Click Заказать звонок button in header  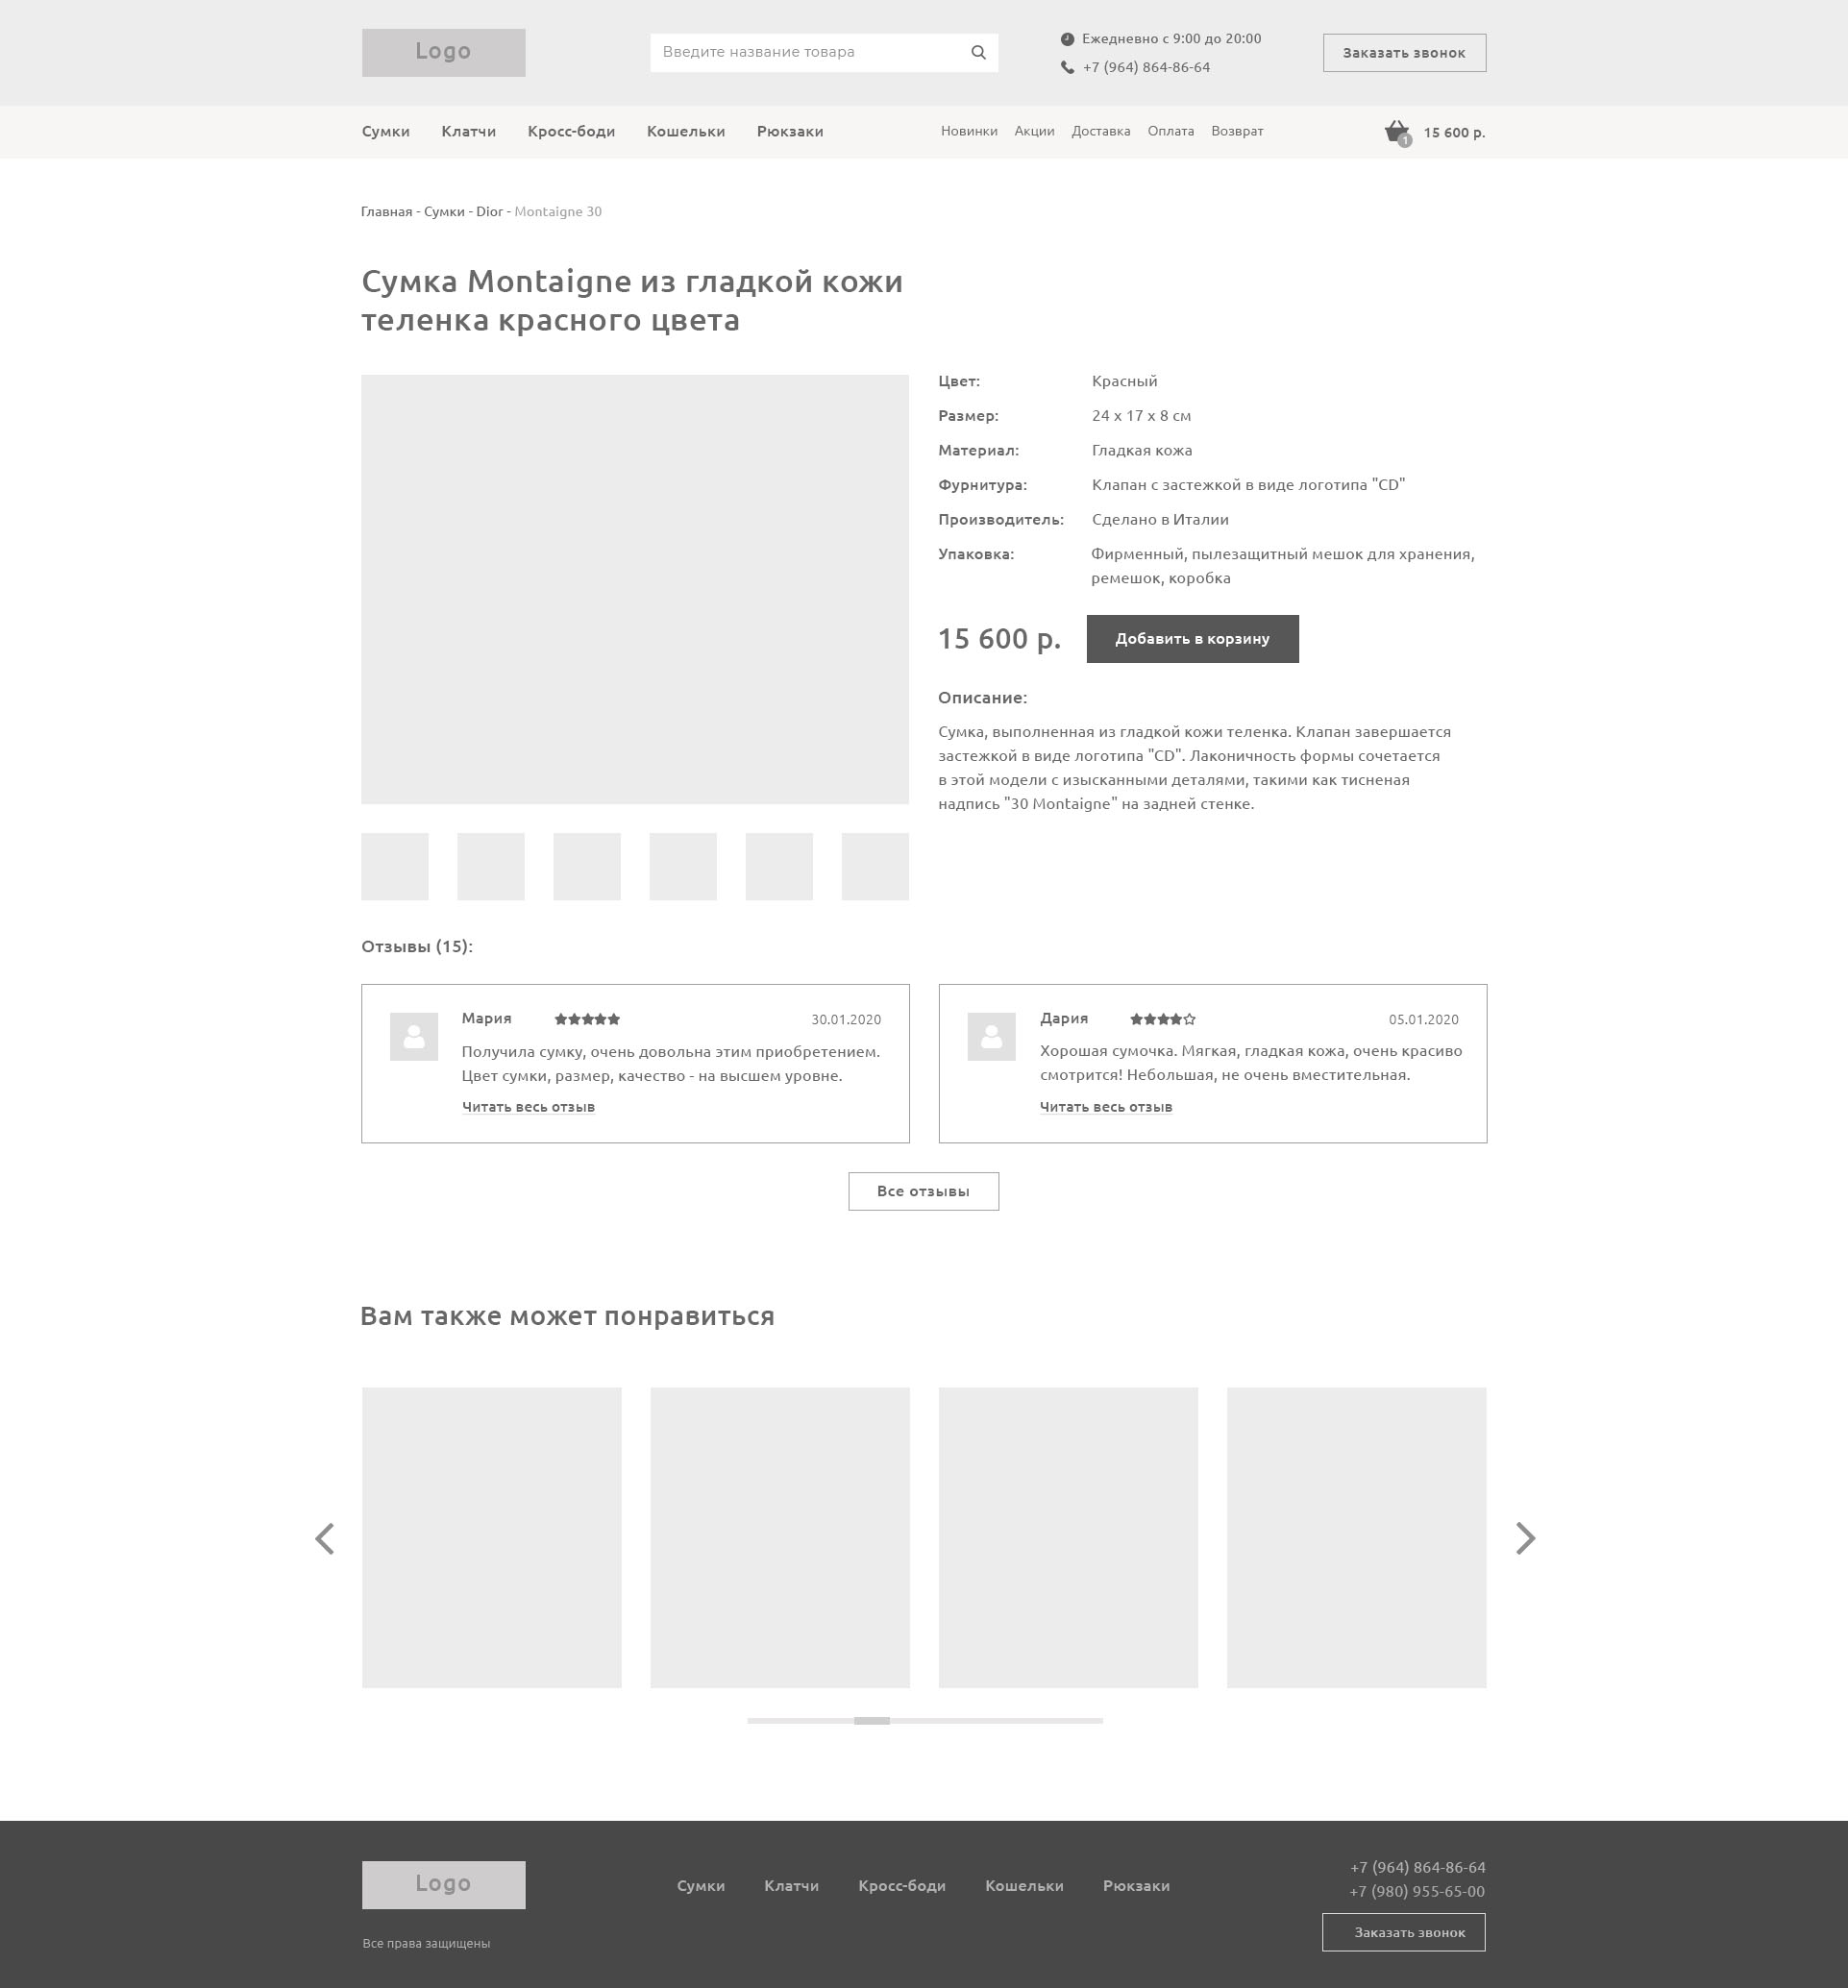1403,53
